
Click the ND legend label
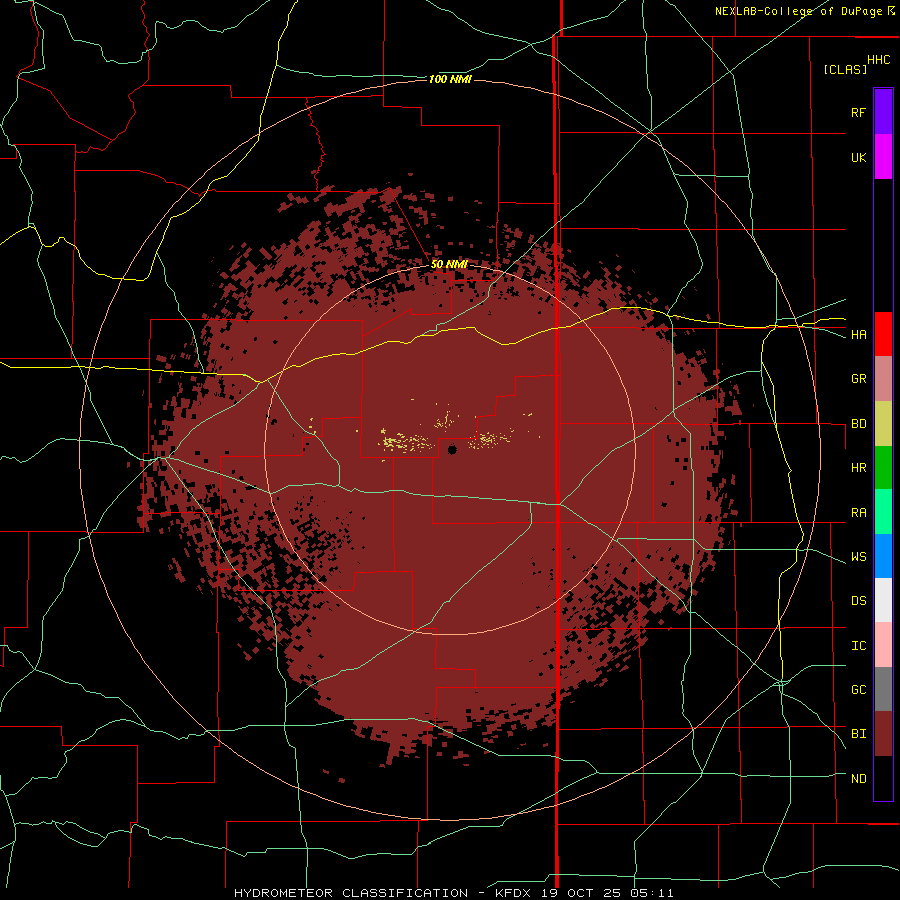tap(858, 779)
